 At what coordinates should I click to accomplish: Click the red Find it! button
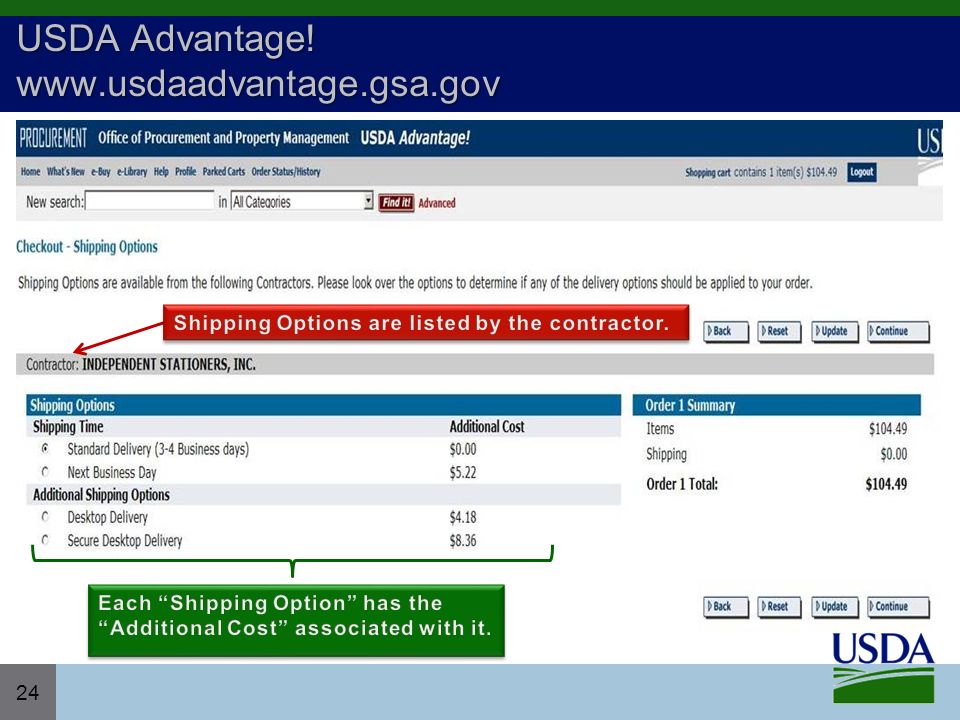pos(396,203)
